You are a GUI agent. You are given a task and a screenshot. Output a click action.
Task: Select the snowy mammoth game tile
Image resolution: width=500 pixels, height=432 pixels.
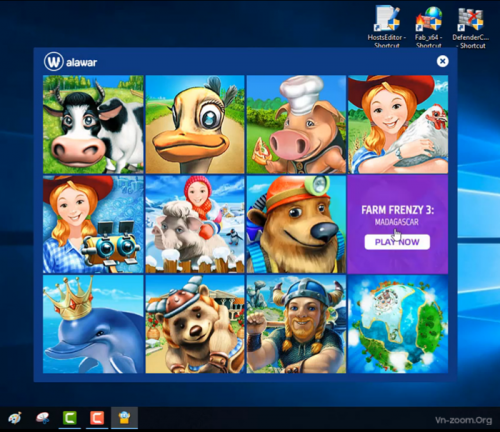pos(195,224)
